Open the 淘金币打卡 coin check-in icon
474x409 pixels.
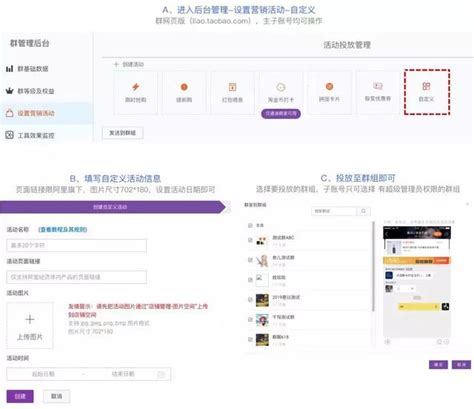[x=281, y=87]
